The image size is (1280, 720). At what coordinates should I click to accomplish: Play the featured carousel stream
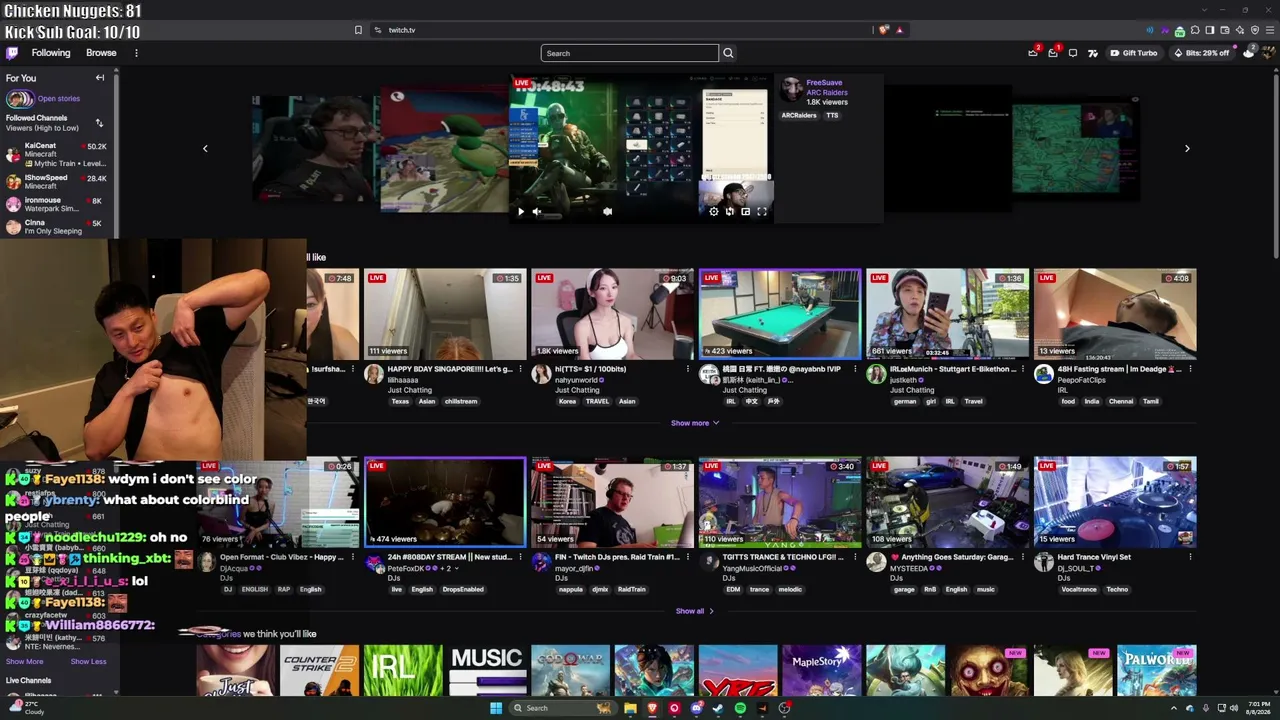[x=520, y=211]
